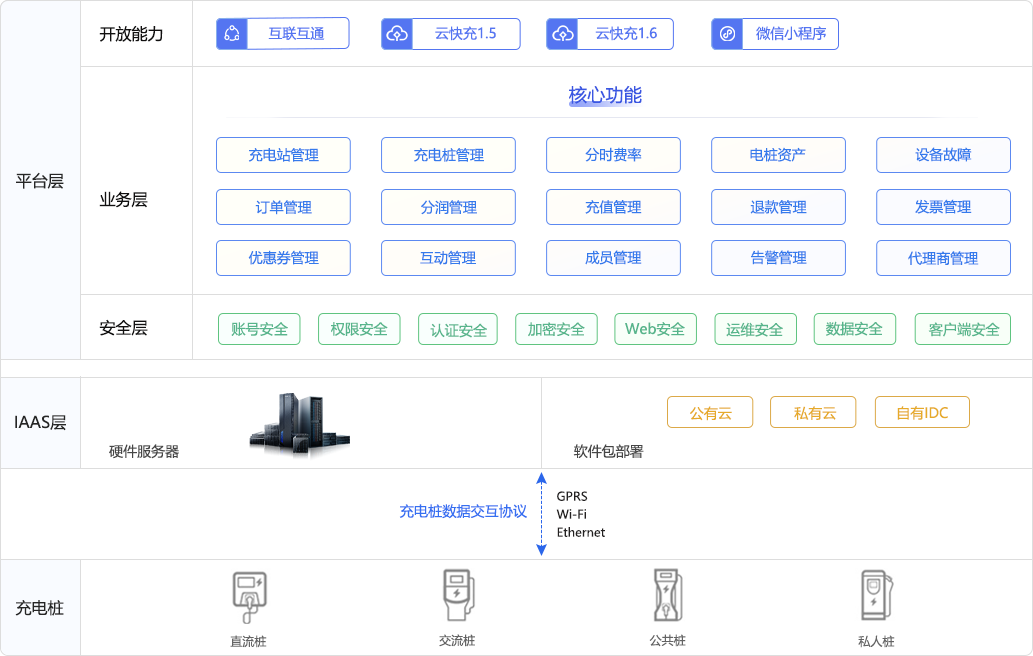Image resolution: width=1033 pixels, height=656 pixels.
Task: Click the 云快充1.6 cloud icon
Action: pos(563,34)
